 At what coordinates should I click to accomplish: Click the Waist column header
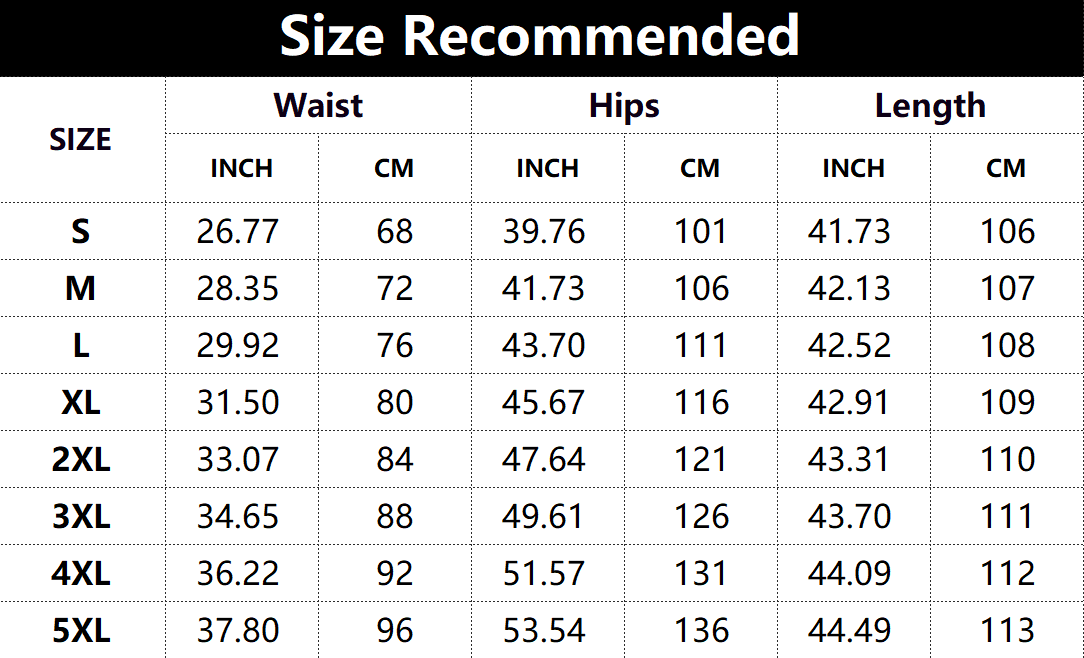(x=318, y=106)
